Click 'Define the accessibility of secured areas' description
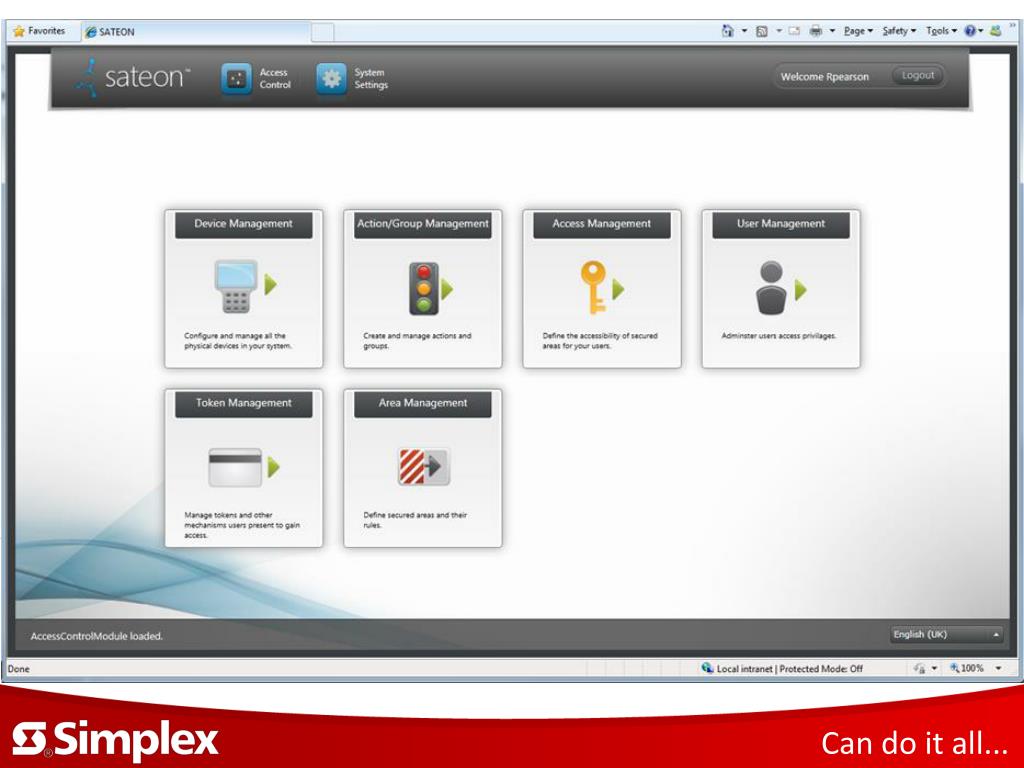 coord(600,341)
